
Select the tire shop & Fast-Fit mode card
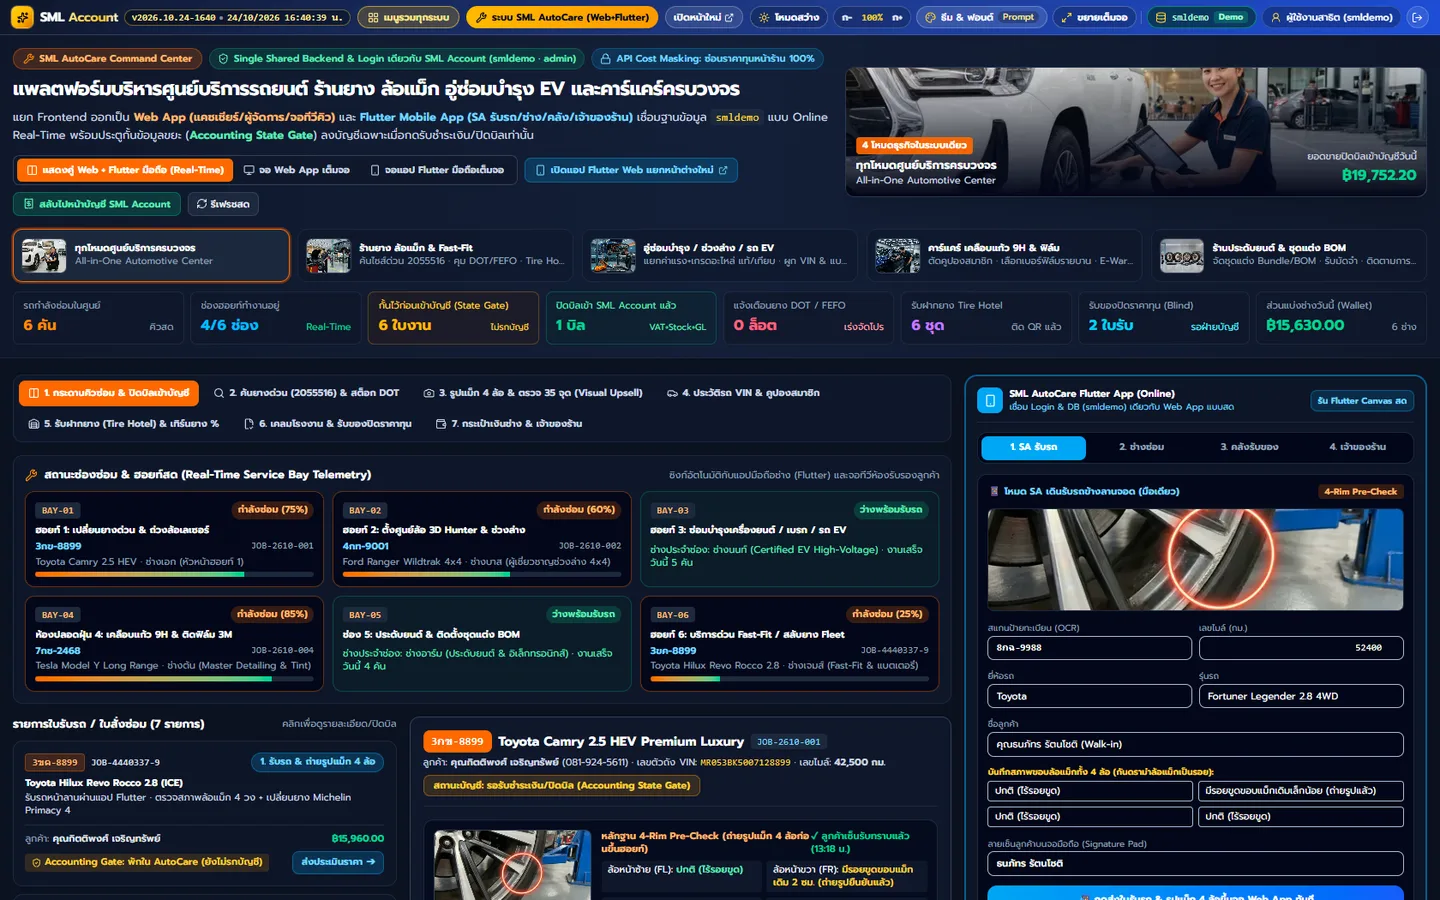coord(435,255)
